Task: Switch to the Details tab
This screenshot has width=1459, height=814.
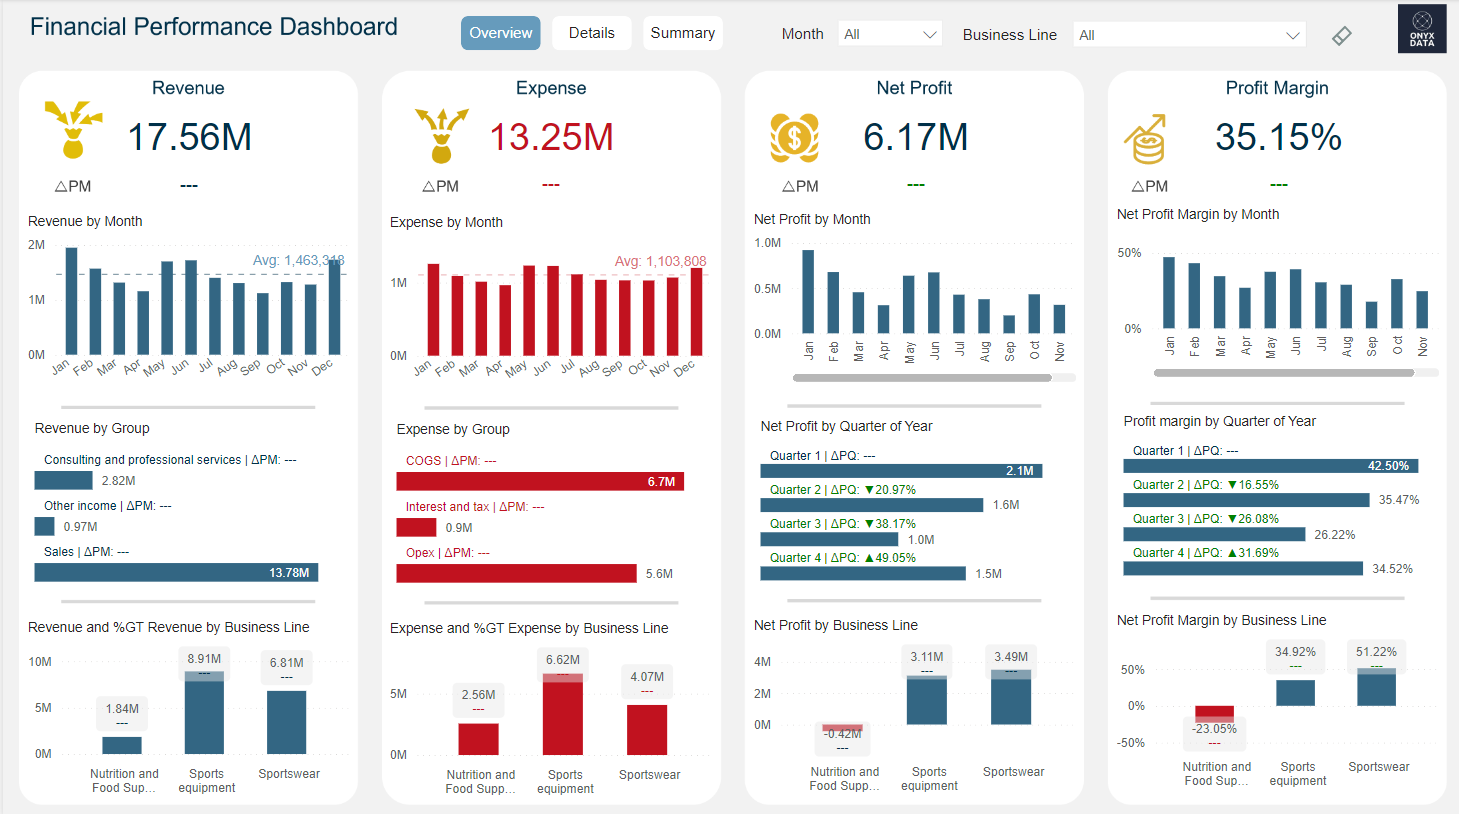Action: click(x=591, y=33)
